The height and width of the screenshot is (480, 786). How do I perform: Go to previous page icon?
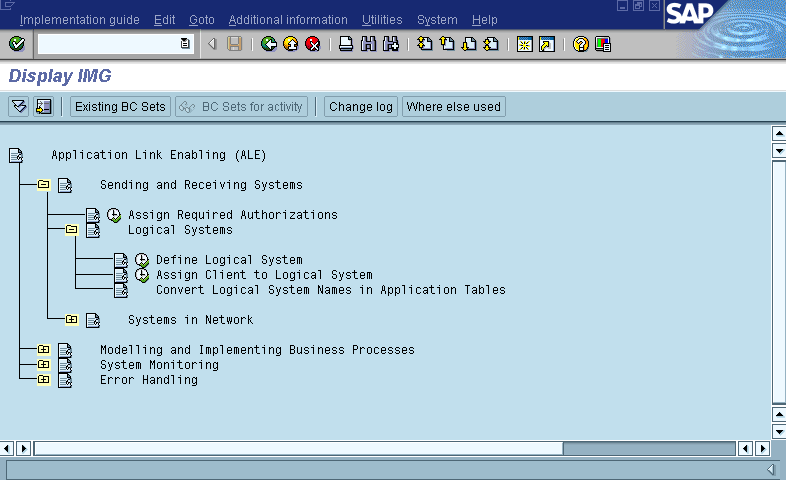(x=447, y=44)
